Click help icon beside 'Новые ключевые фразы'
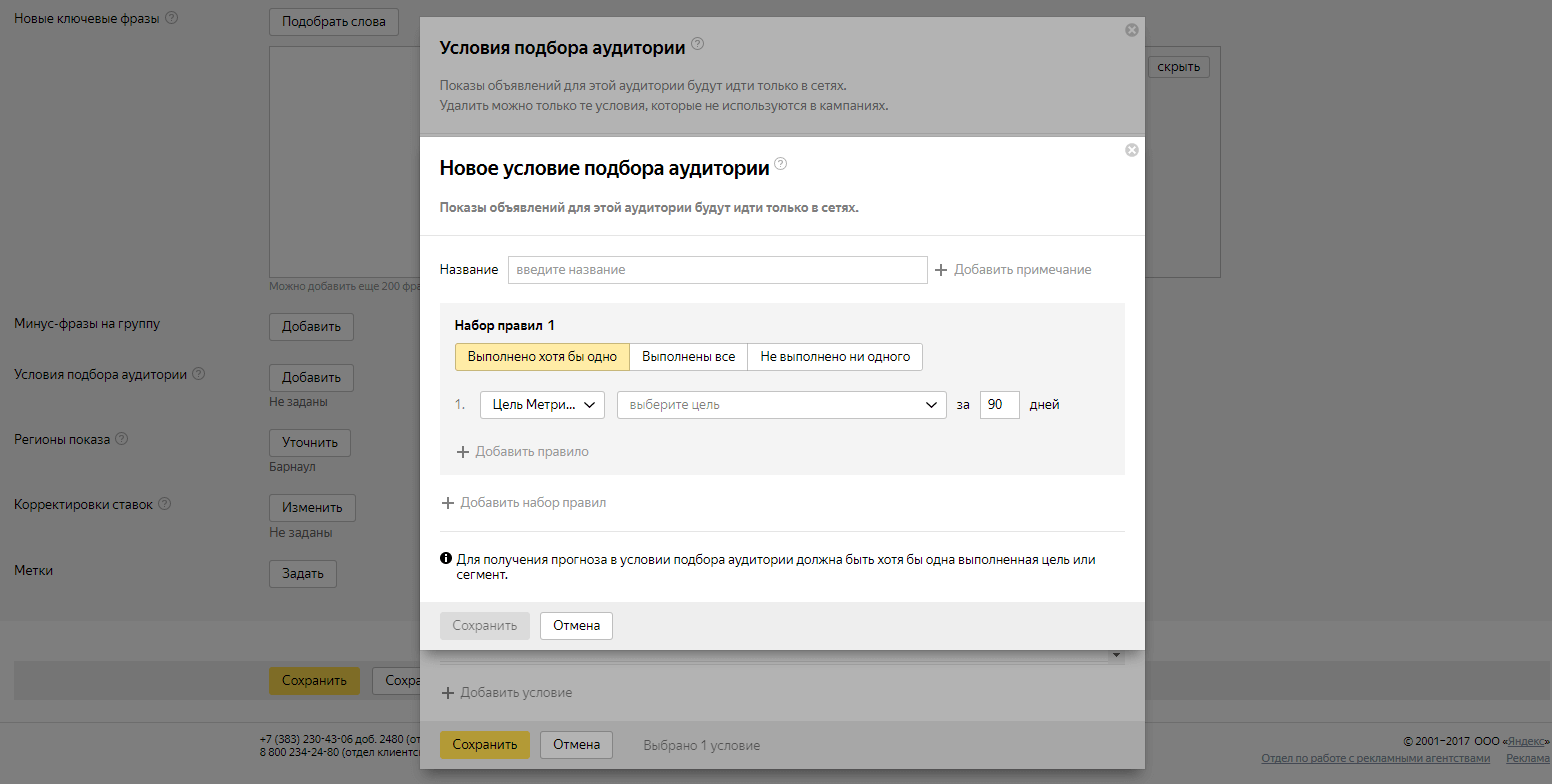 tap(171, 18)
